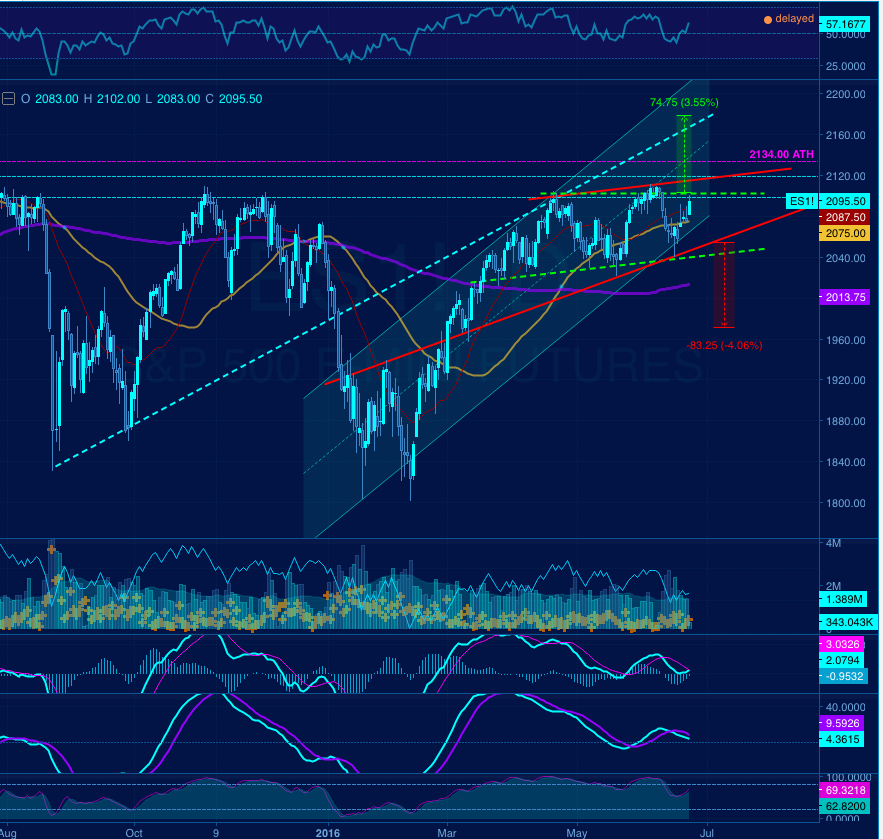Click the 1800.00 price axis level
This screenshot has width=883, height=839.
pos(845,503)
